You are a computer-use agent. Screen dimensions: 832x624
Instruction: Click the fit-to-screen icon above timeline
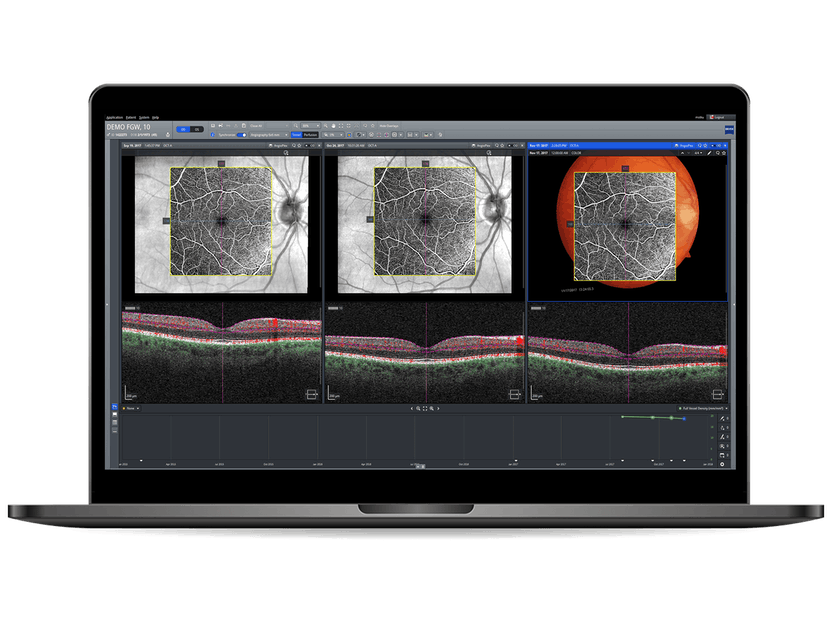coord(425,409)
